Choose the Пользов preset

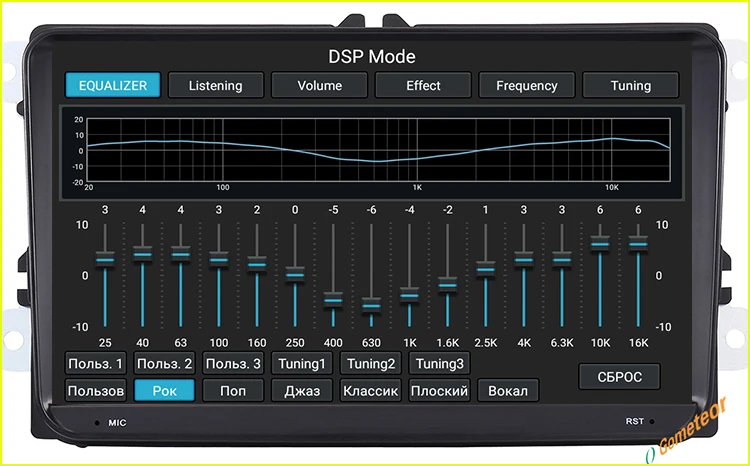96,390
